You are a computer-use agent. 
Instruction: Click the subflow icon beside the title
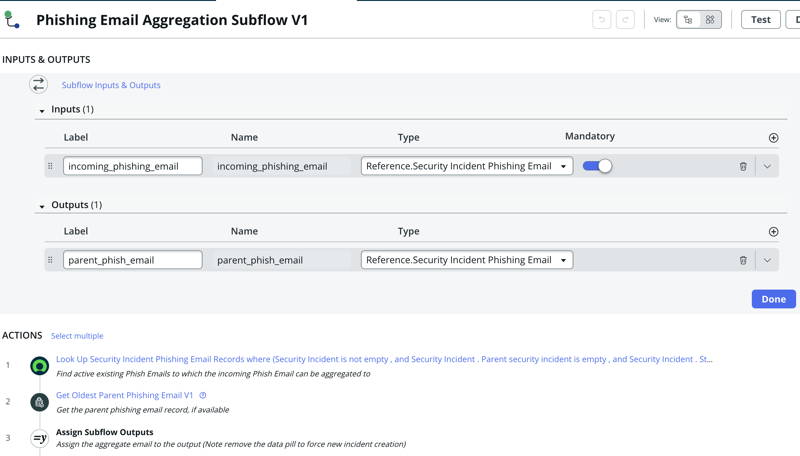coord(12,20)
